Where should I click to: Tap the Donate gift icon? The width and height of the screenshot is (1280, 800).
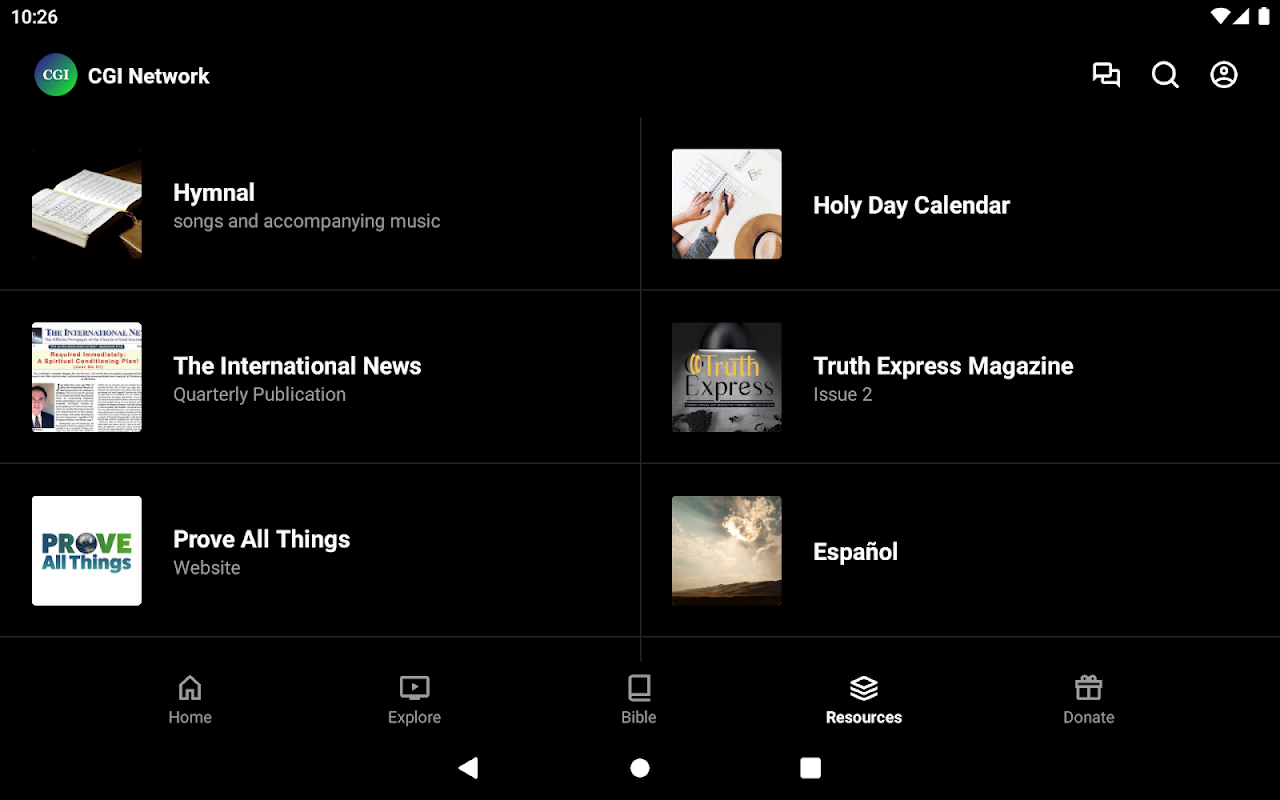(1088, 688)
